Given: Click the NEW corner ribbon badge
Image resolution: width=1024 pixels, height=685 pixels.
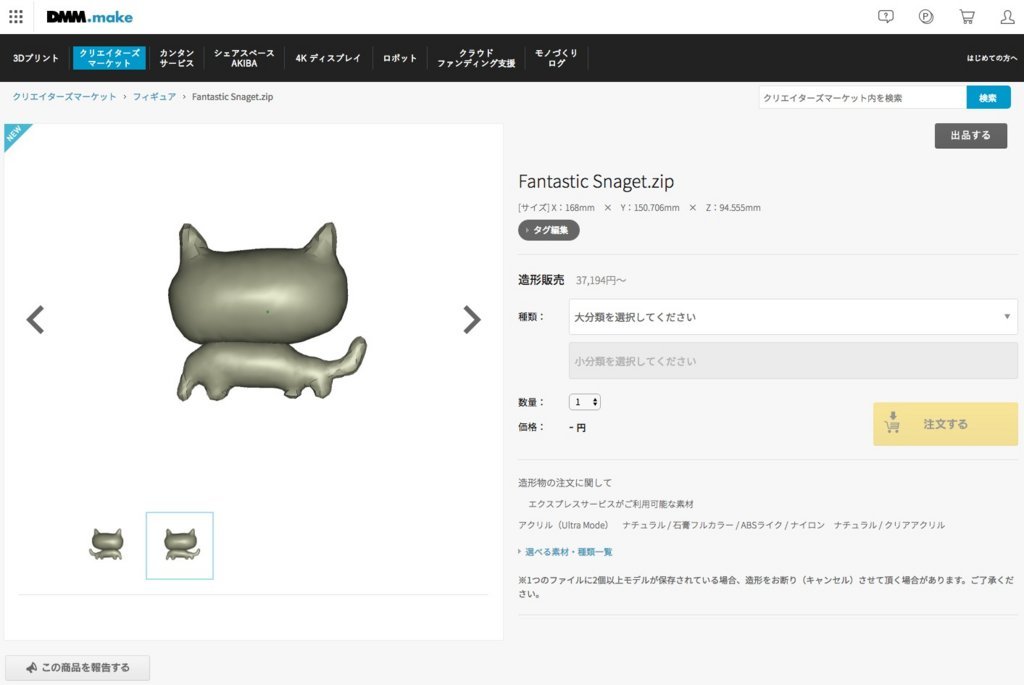Looking at the screenshot, I should (14, 134).
